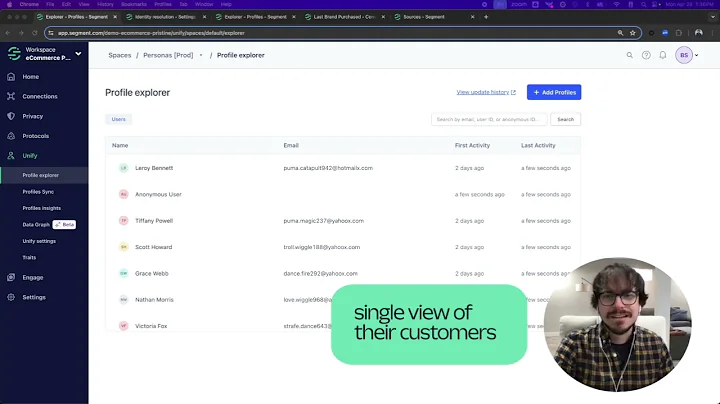Open Profiles insights
Image resolution: width=720 pixels, height=404 pixels.
click(41, 208)
